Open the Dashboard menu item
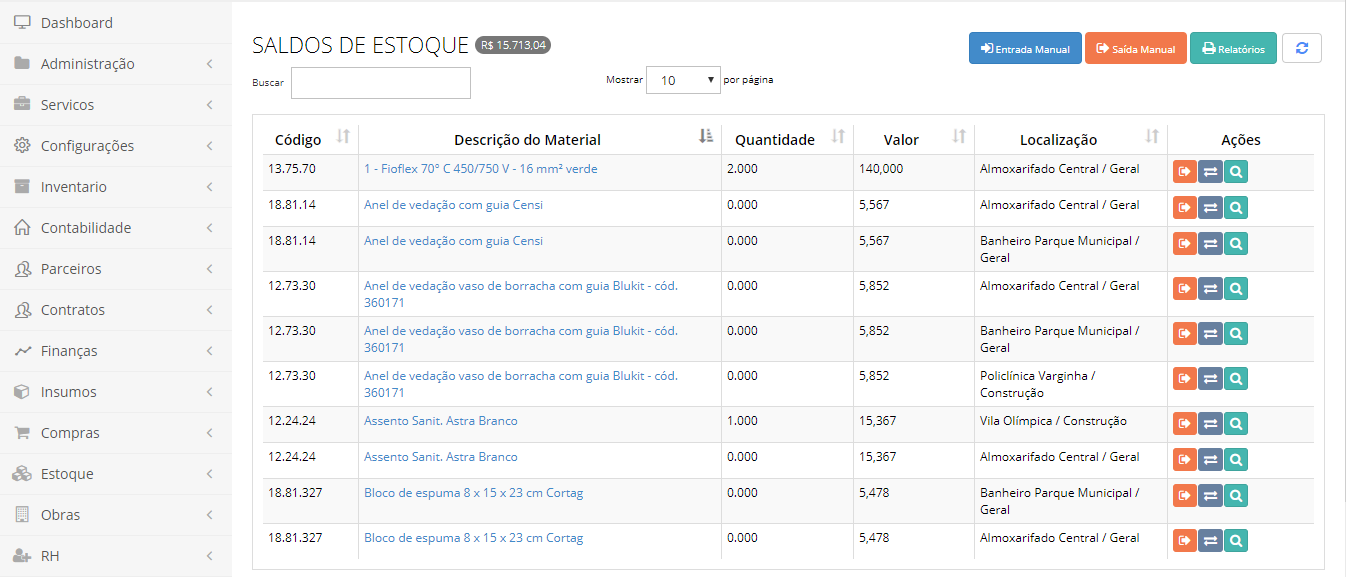This screenshot has height=577, width=1346. [116, 22]
